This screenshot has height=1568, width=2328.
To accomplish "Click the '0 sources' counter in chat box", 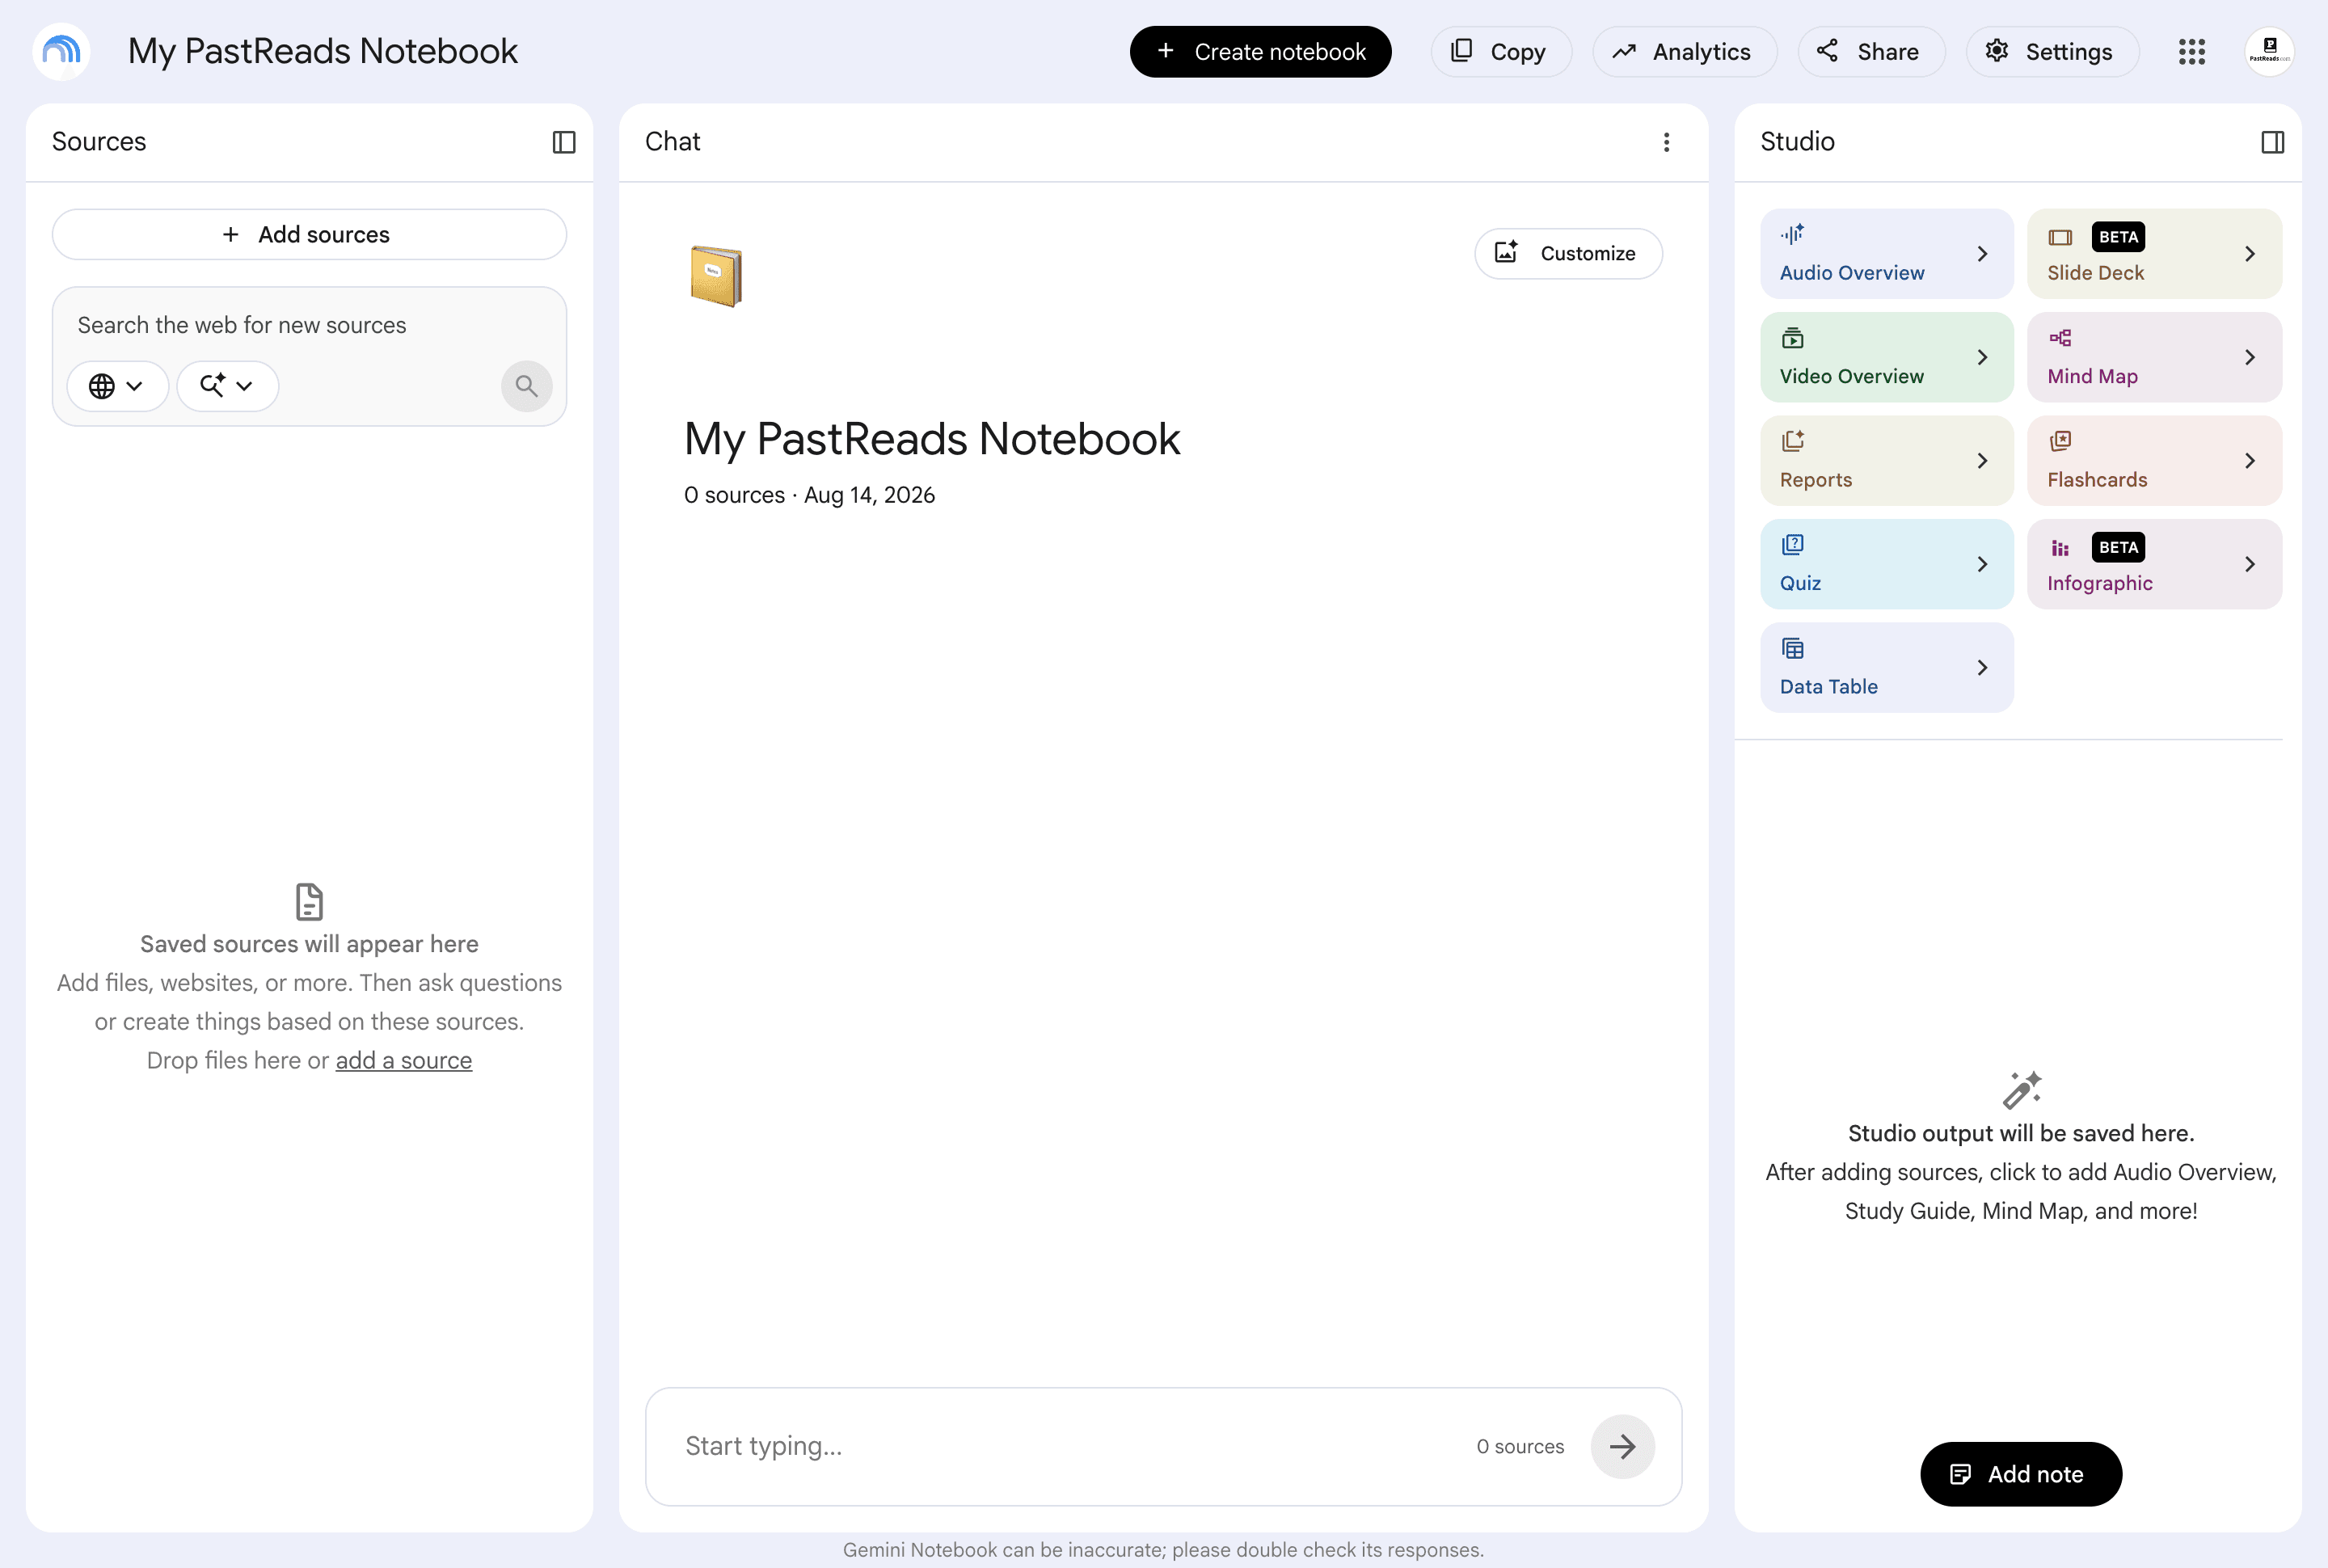I will pyautogui.click(x=1520, y=1446).
